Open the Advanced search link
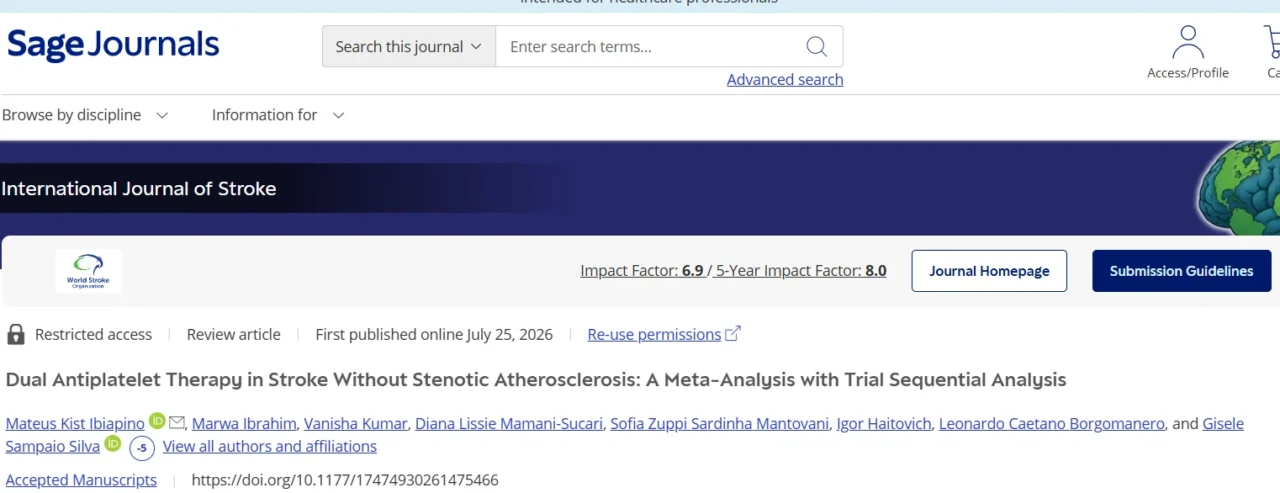The width and height of the screenshot is (1280, 493). pyautogui.click(x=785, y=80)
